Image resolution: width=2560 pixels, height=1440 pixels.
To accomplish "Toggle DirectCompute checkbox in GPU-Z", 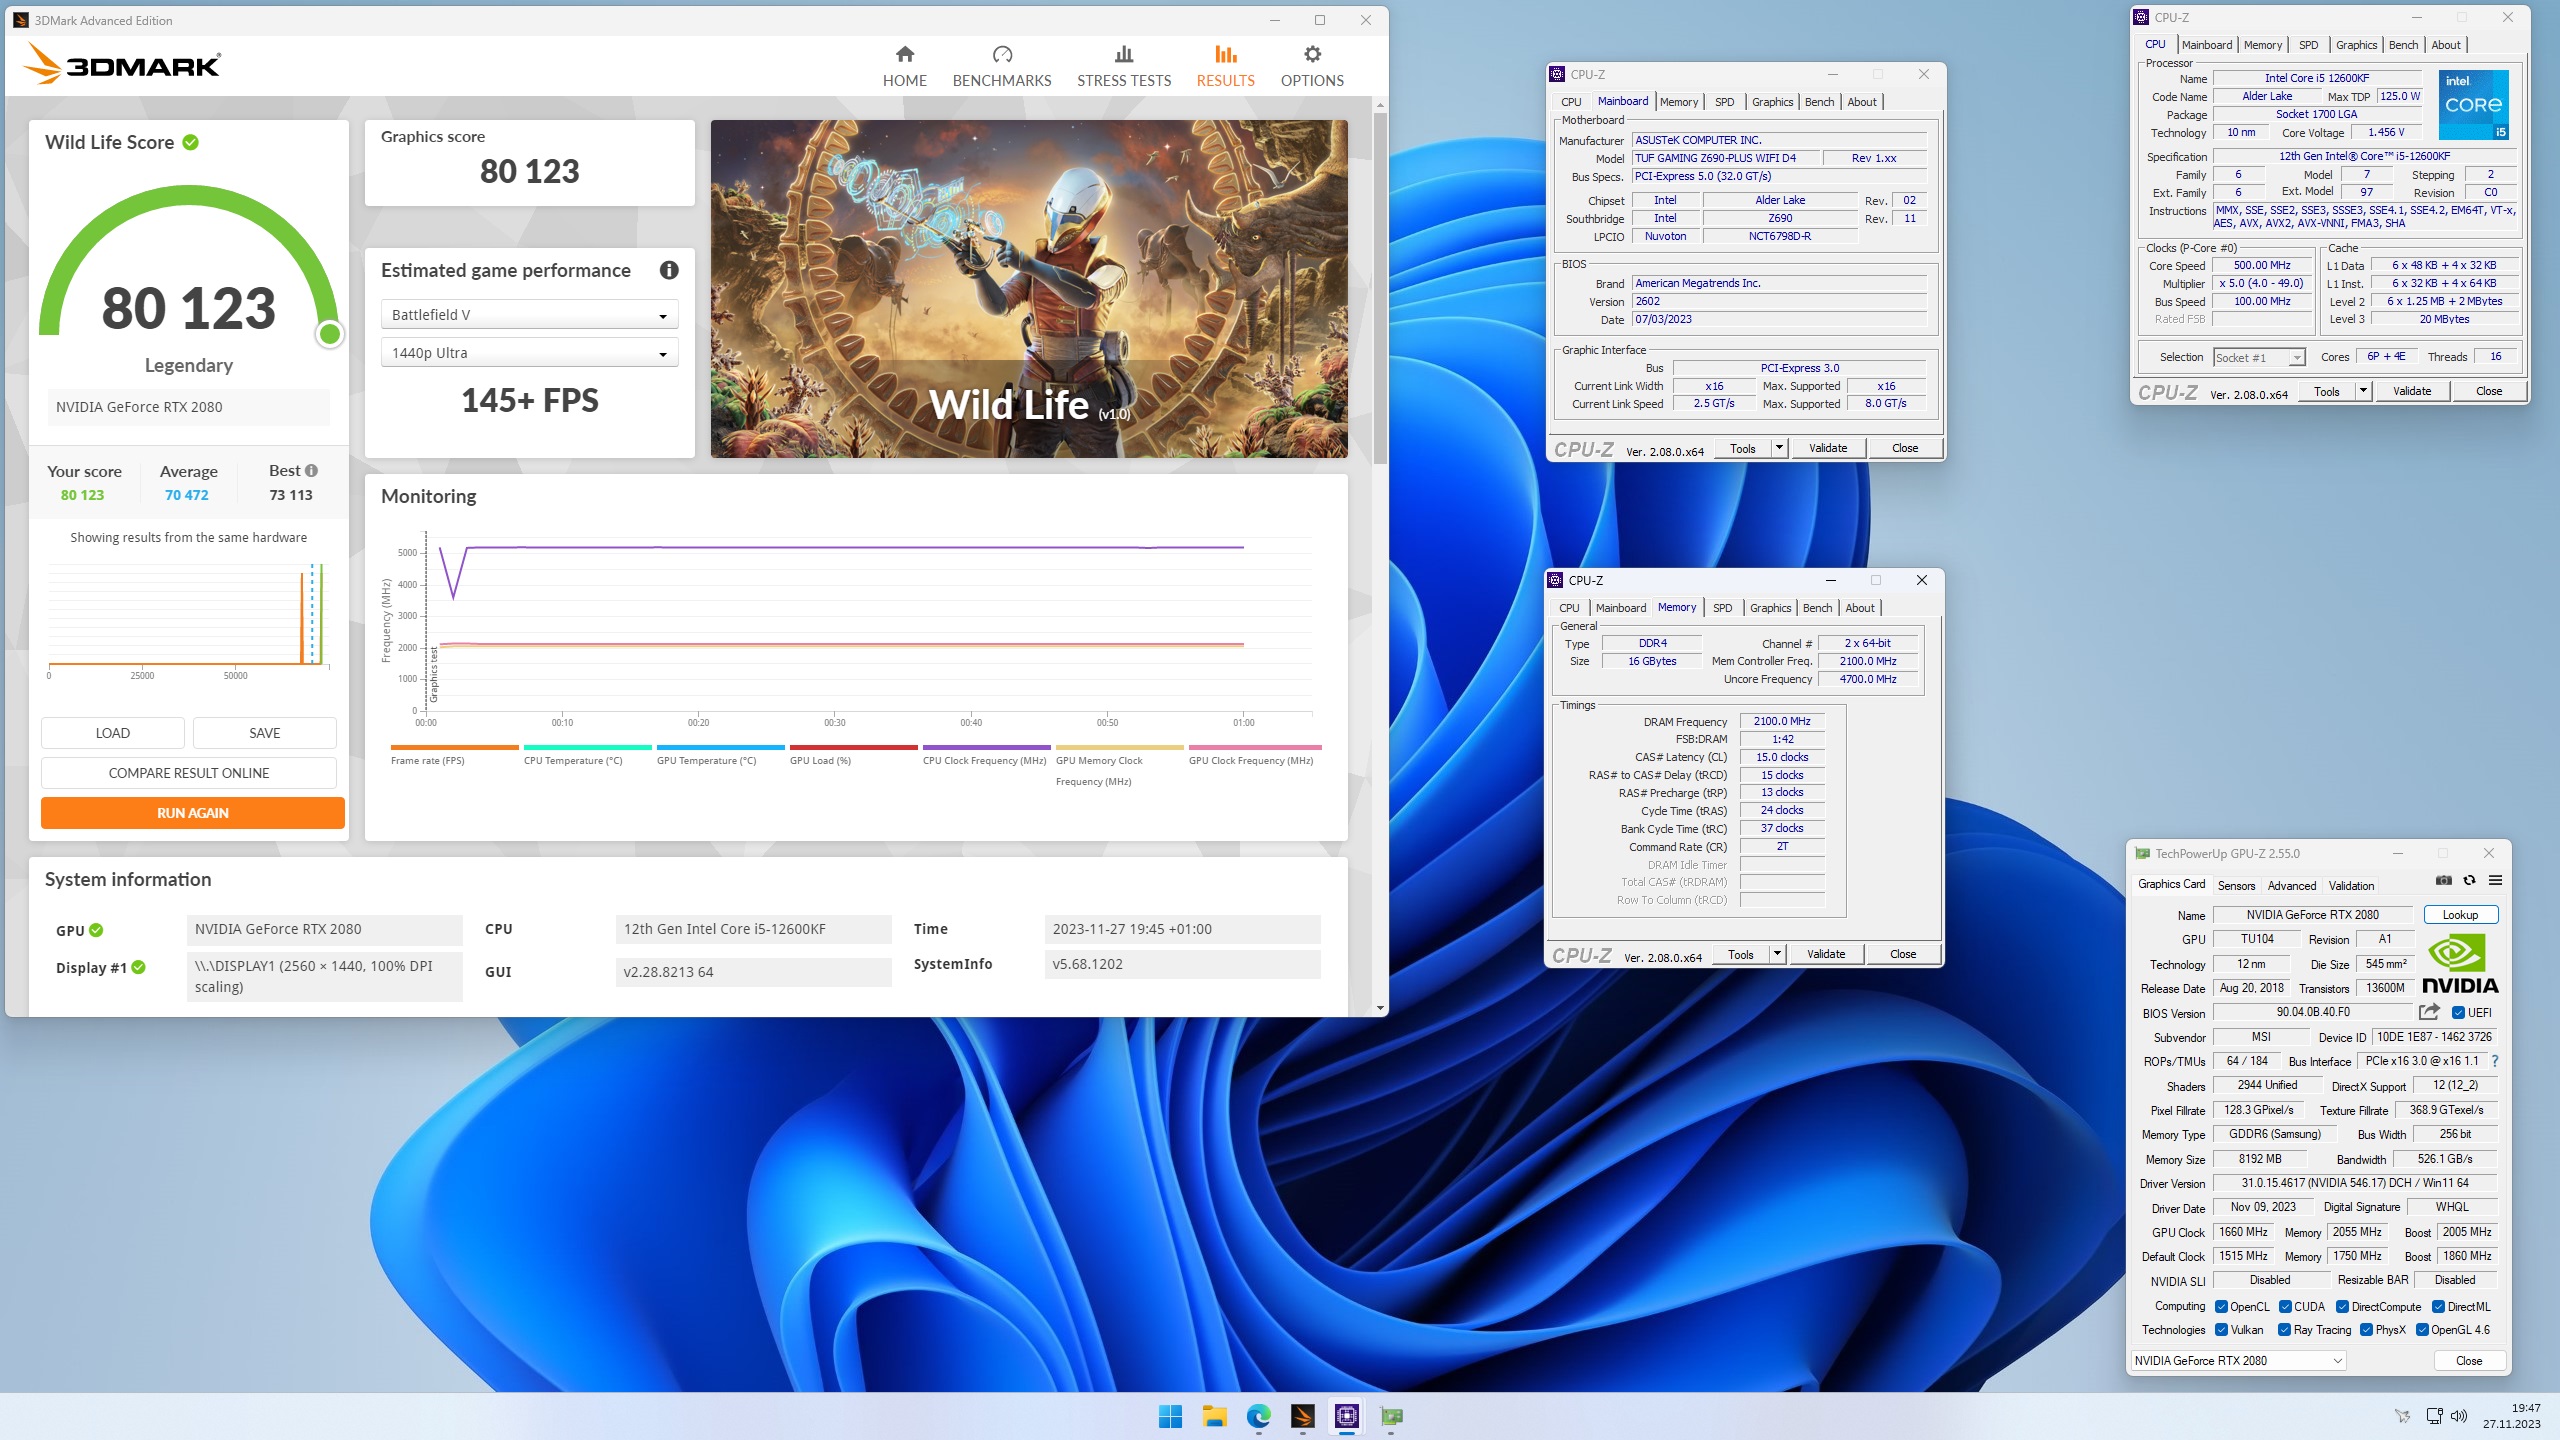I will pyautogui.click(x=2342, y=1307).
